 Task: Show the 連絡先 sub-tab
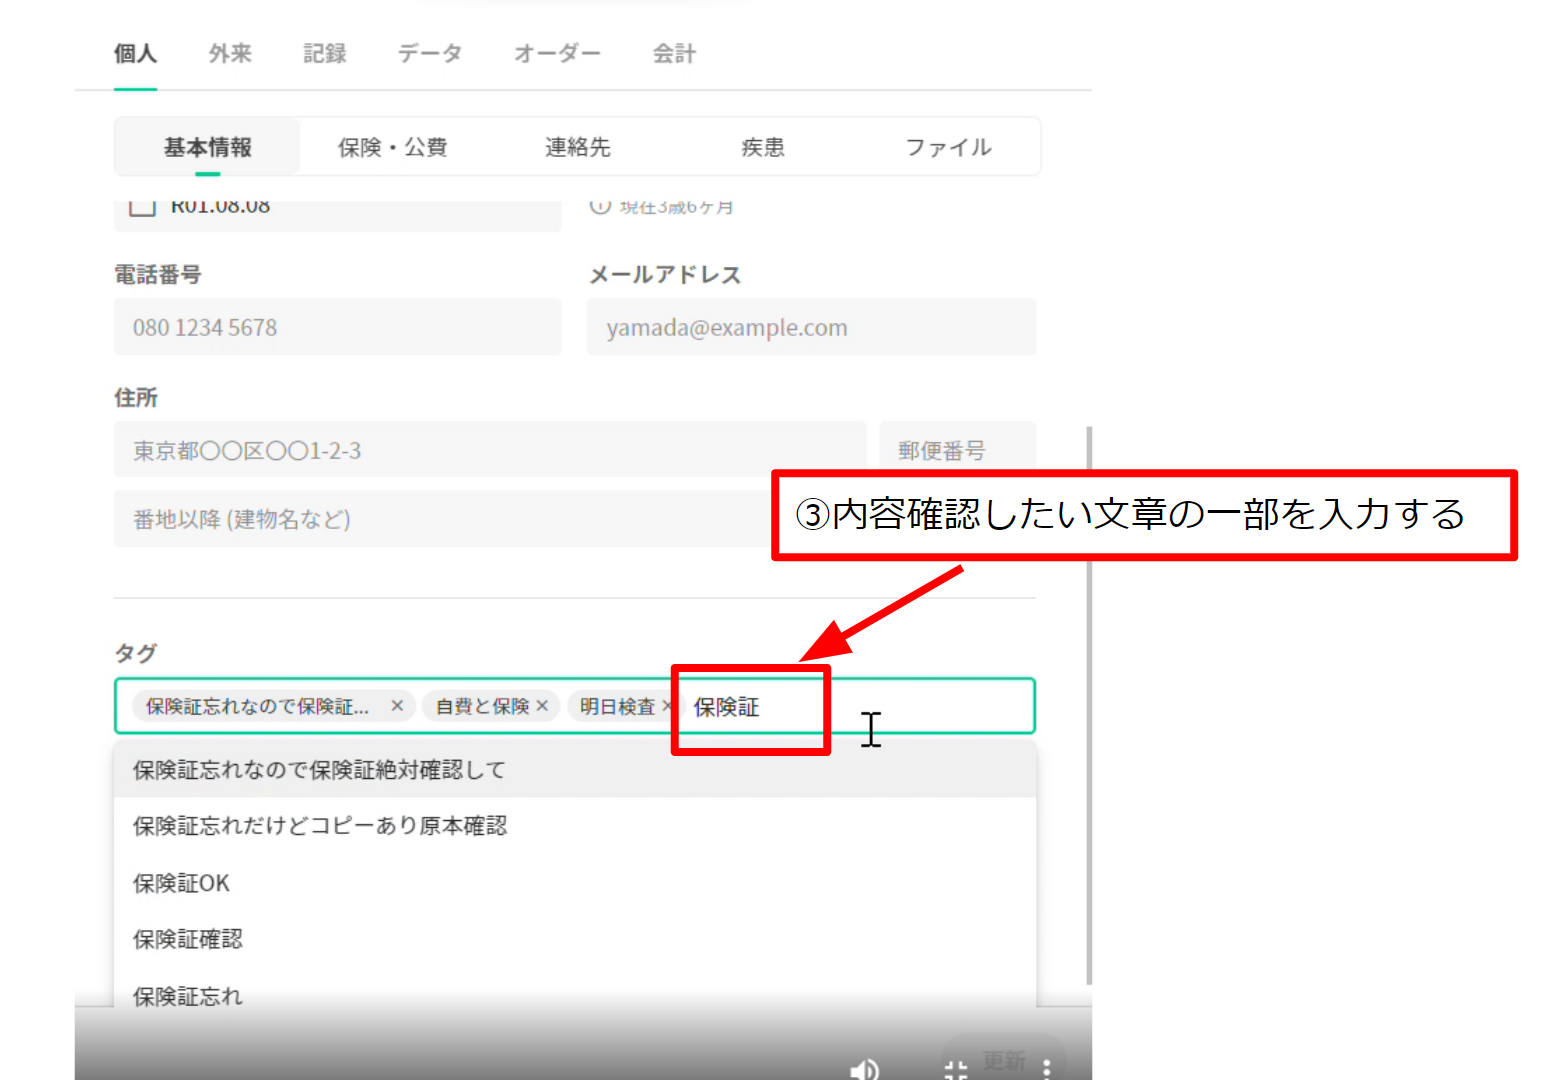[x=577, y=147]
